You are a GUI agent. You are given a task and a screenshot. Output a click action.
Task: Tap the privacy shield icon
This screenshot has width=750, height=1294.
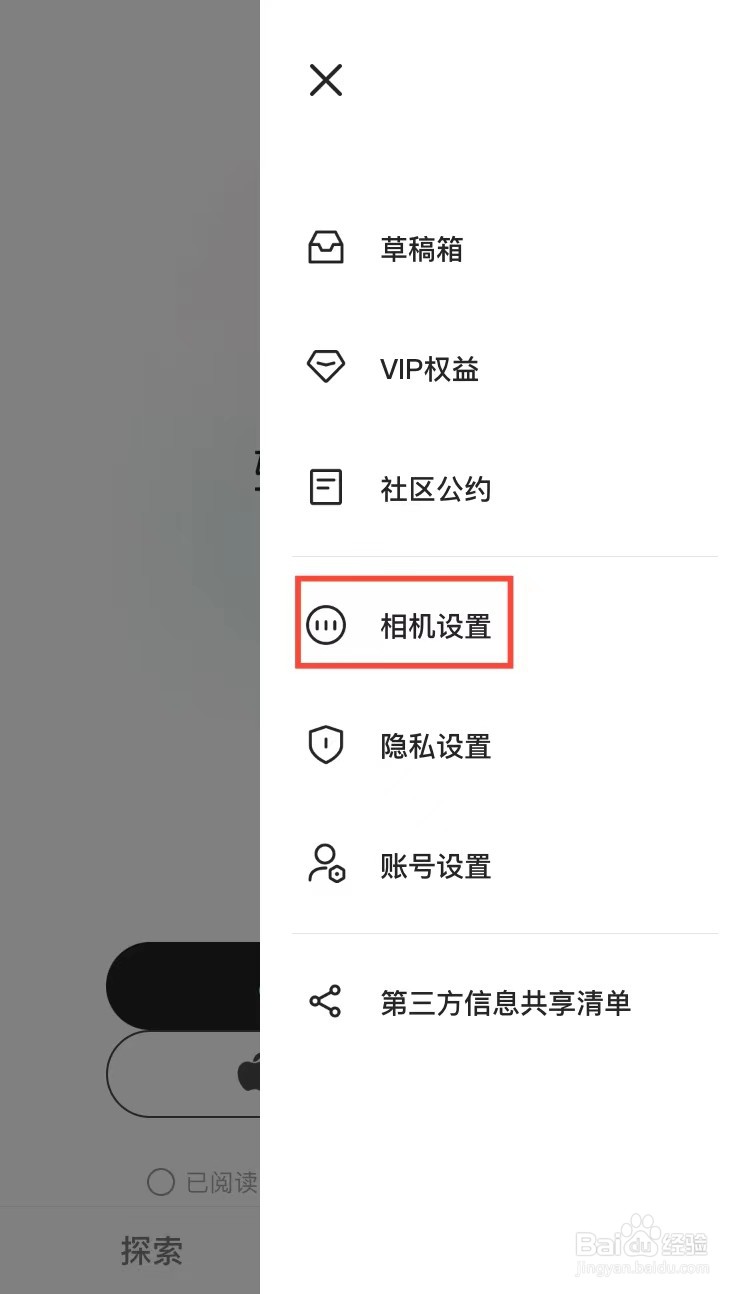tap(326, 746)
